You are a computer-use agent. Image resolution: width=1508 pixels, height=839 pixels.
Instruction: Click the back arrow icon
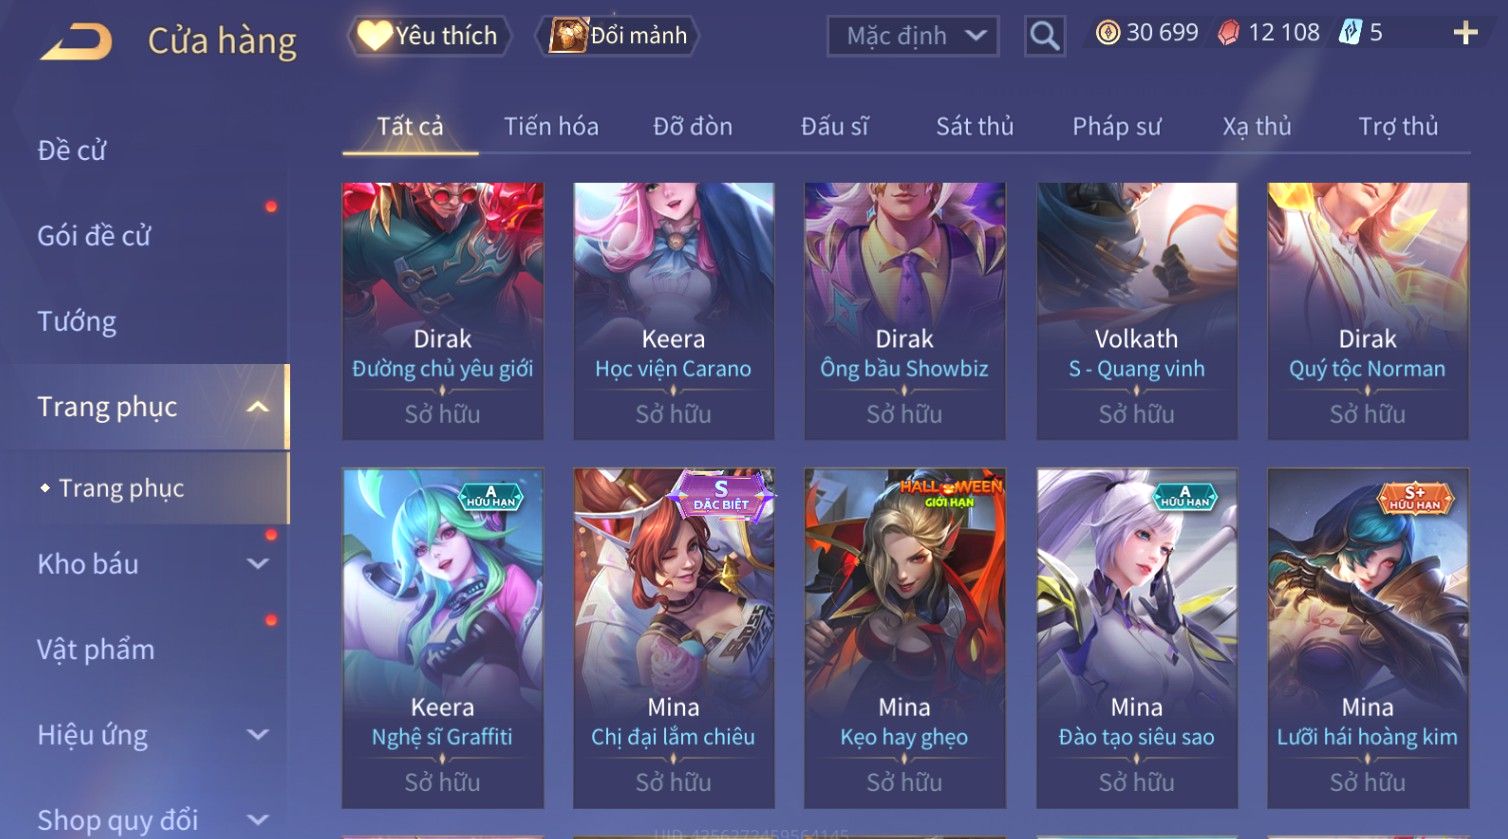coord(77,42)
